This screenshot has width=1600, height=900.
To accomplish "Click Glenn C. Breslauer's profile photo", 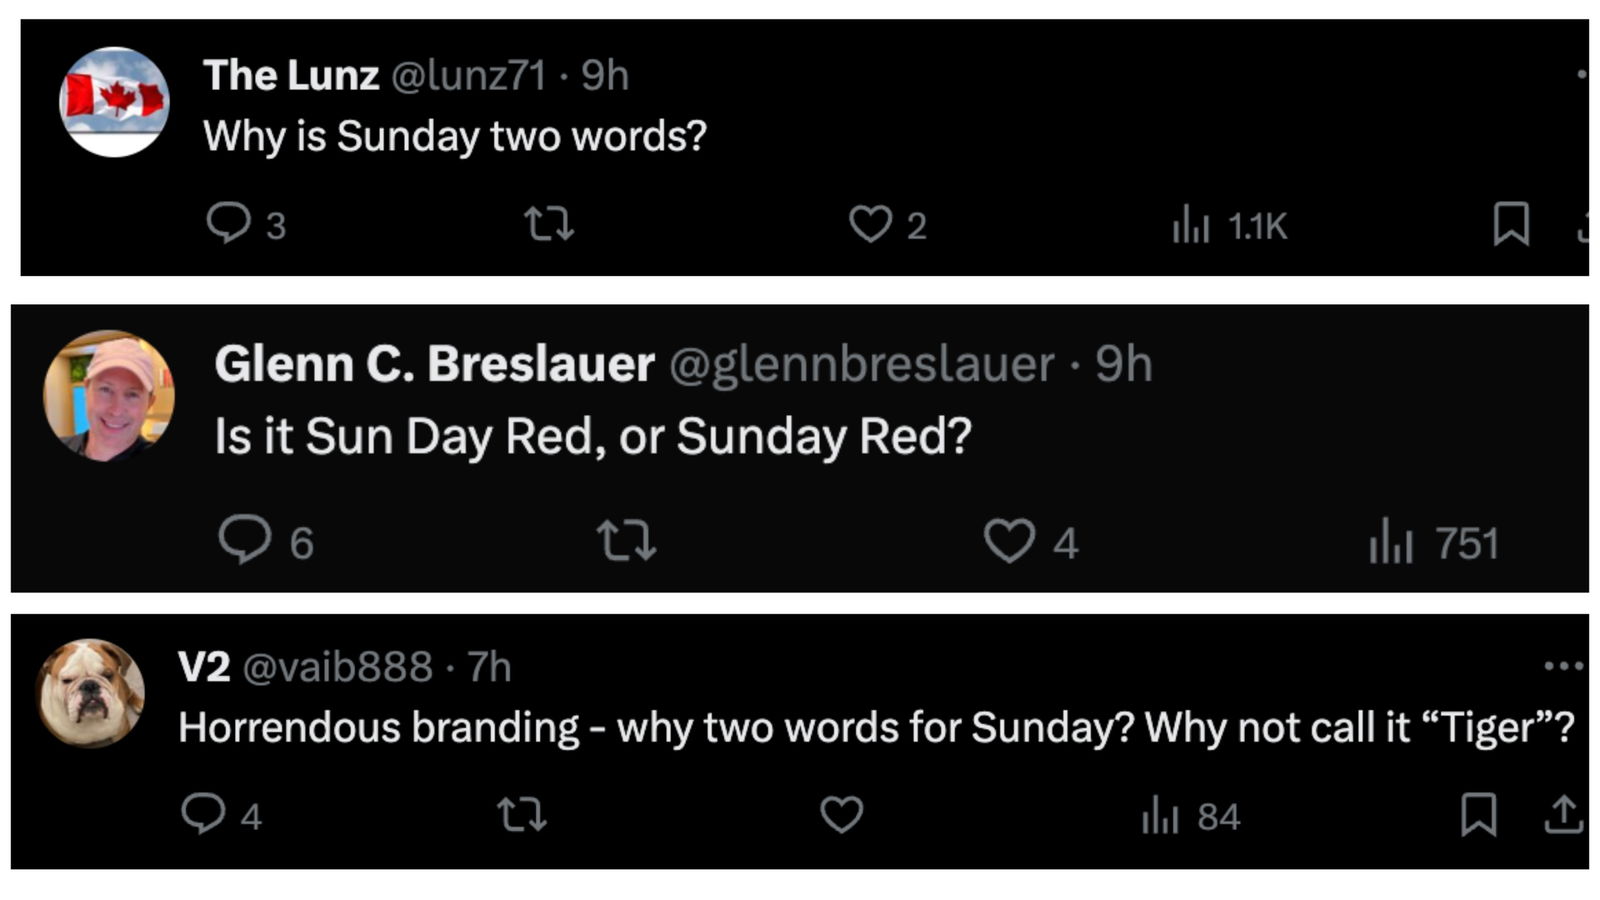I will (x=109, y=396).
